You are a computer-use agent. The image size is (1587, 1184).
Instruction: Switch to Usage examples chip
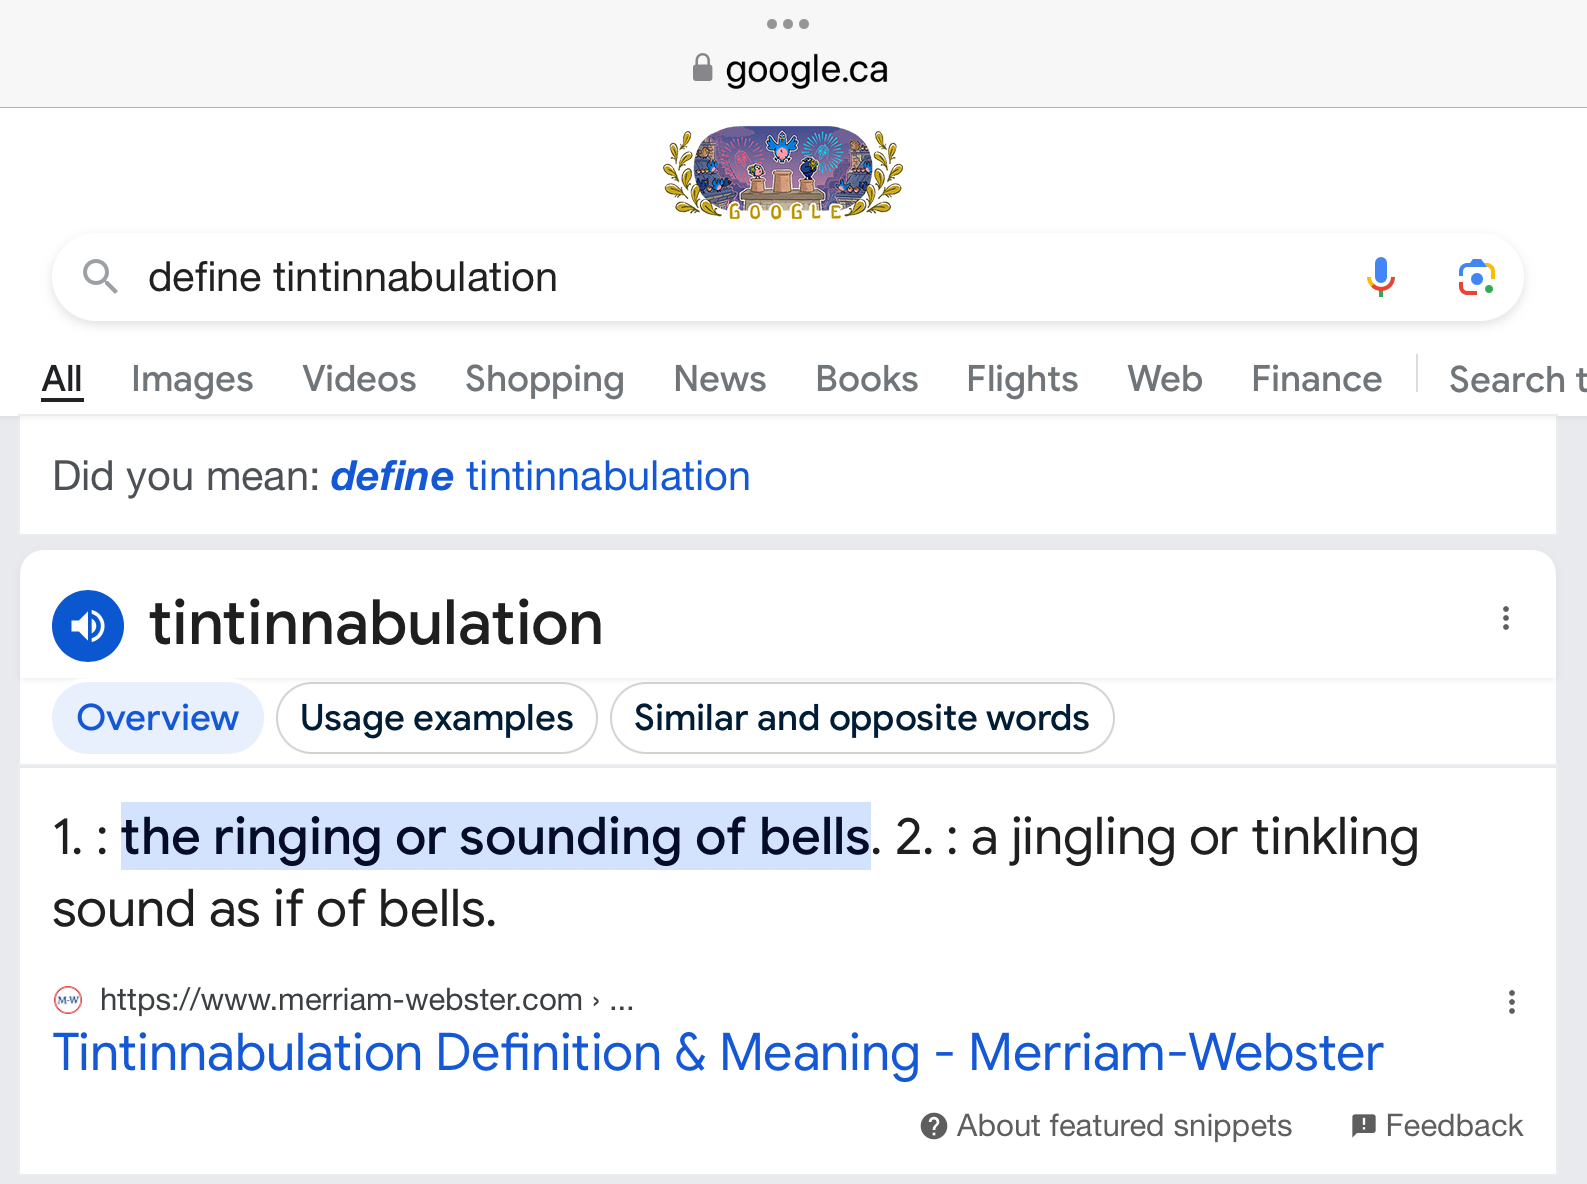[x=437, y=718]
